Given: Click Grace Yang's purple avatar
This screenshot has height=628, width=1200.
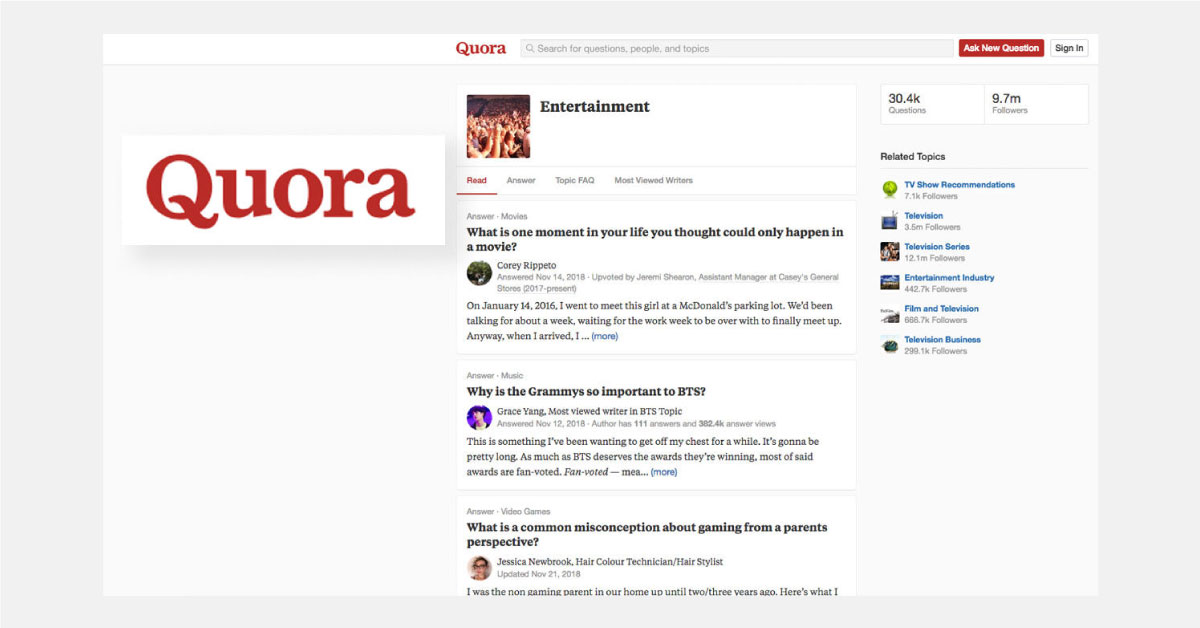Looking at the screenshot, I should 479,417.
